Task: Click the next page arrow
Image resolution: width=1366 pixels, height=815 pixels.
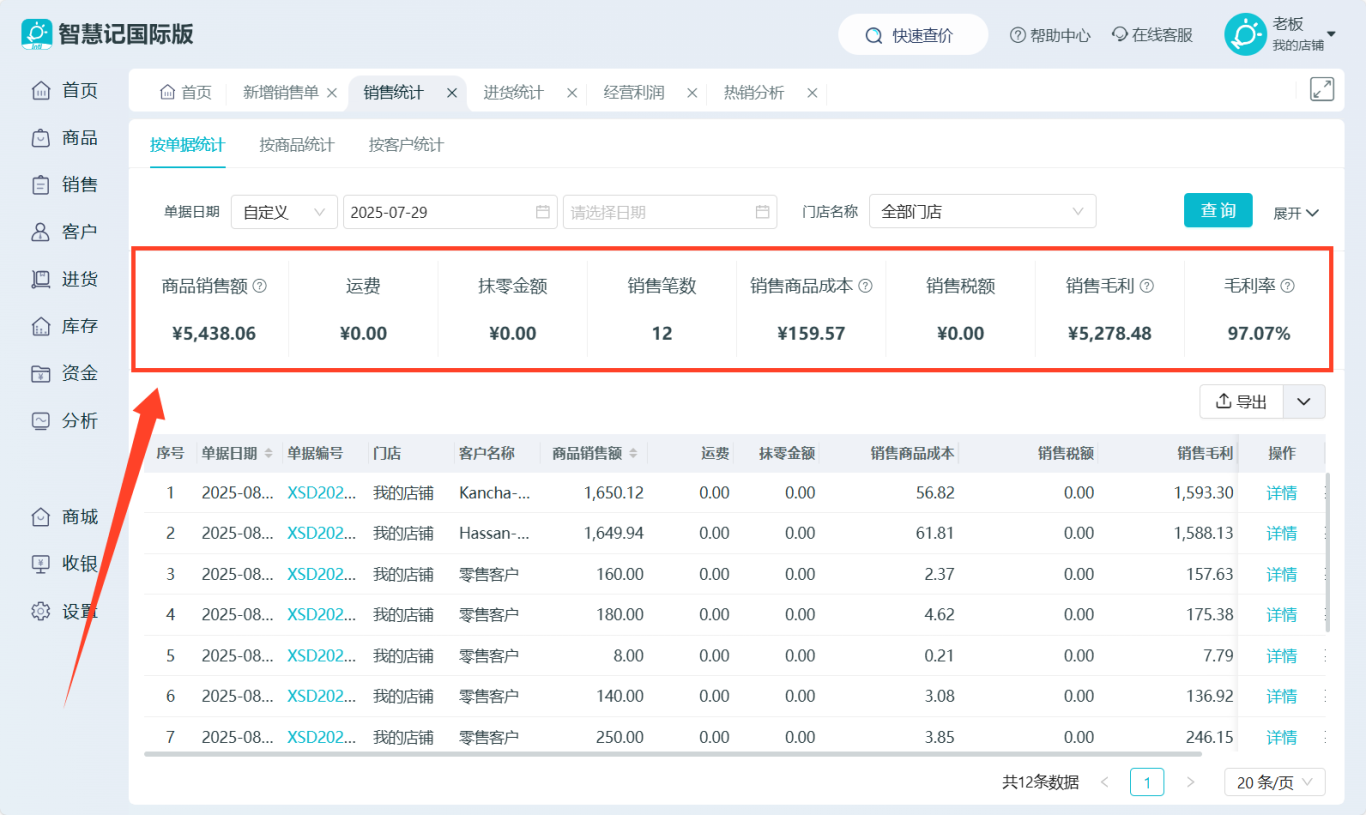Action: pyautogui.click(x=1190, y=782)
